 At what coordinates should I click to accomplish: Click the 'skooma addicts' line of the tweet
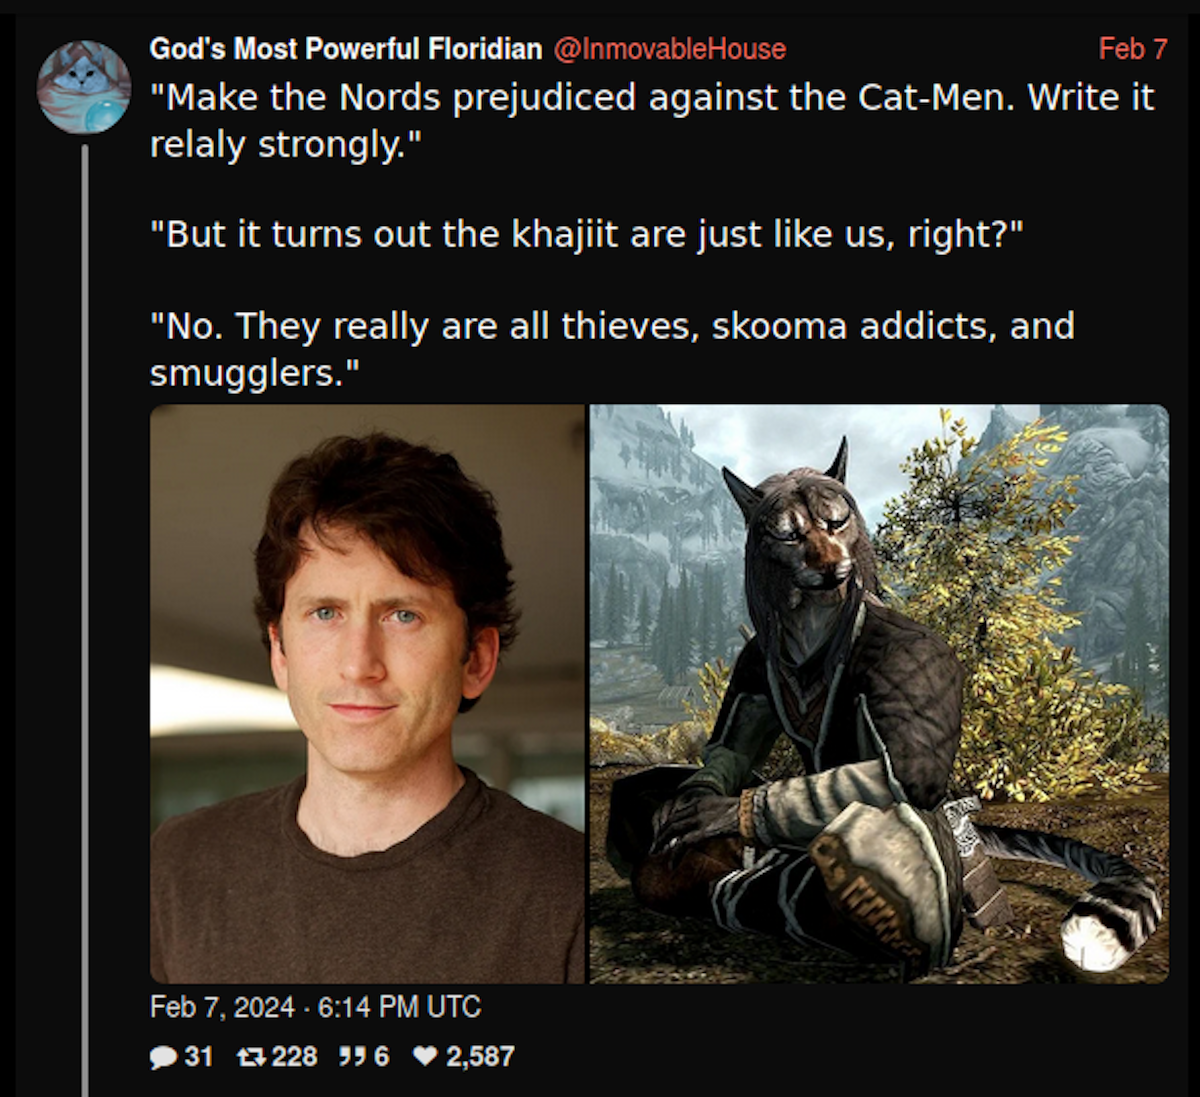(612, 349)
